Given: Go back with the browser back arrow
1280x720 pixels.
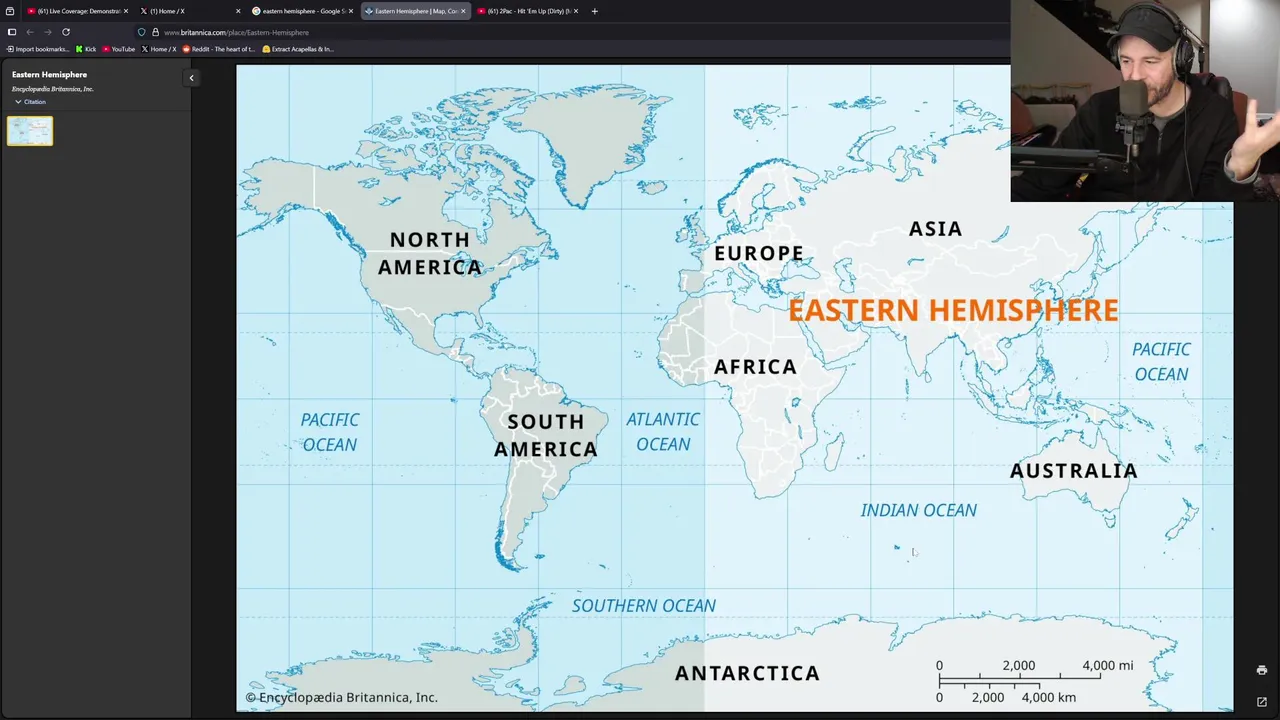Looking at the screenshot, I should coord(30,32).
